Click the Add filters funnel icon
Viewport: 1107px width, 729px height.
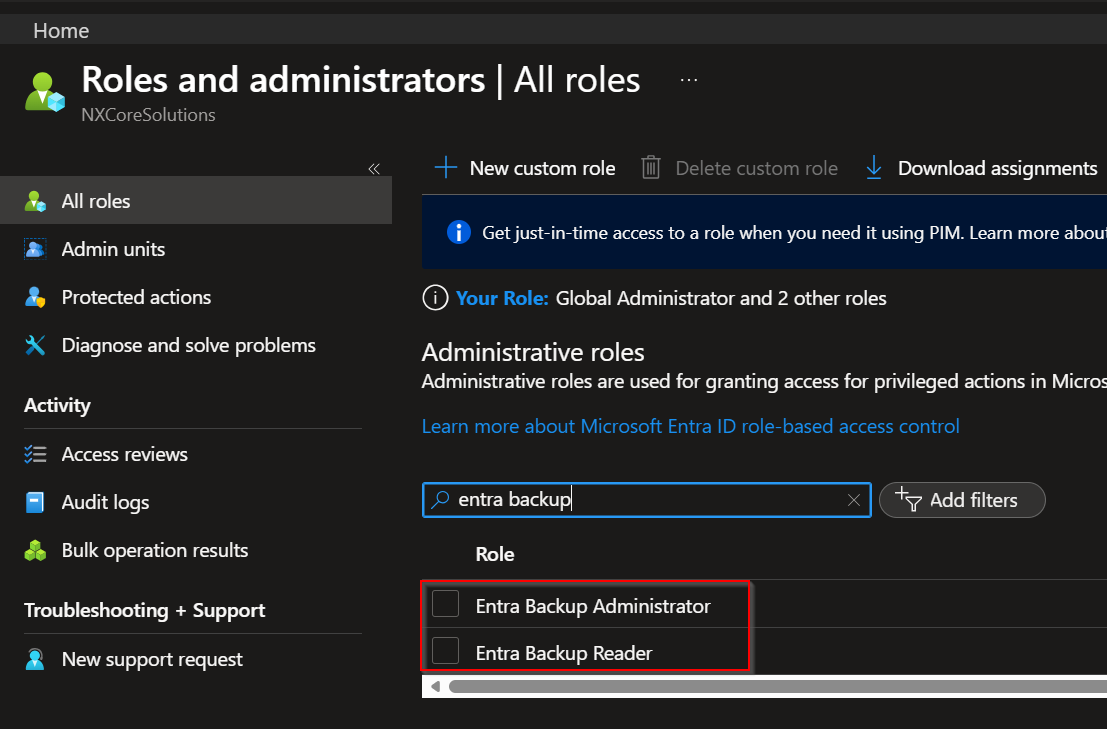point(909,499)
